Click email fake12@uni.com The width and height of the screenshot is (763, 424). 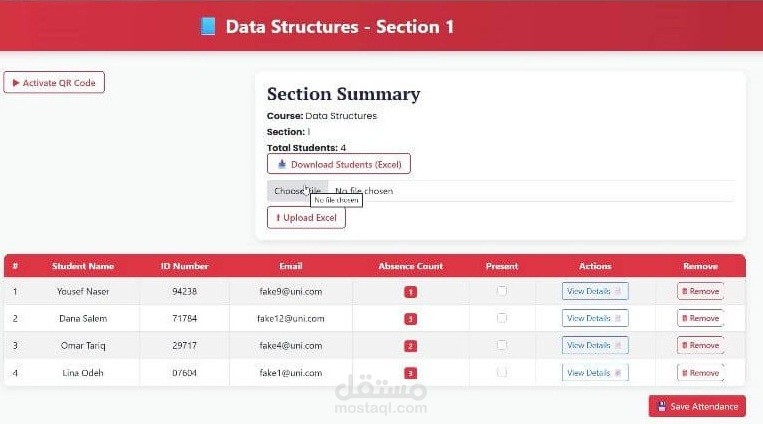[291, 318]
